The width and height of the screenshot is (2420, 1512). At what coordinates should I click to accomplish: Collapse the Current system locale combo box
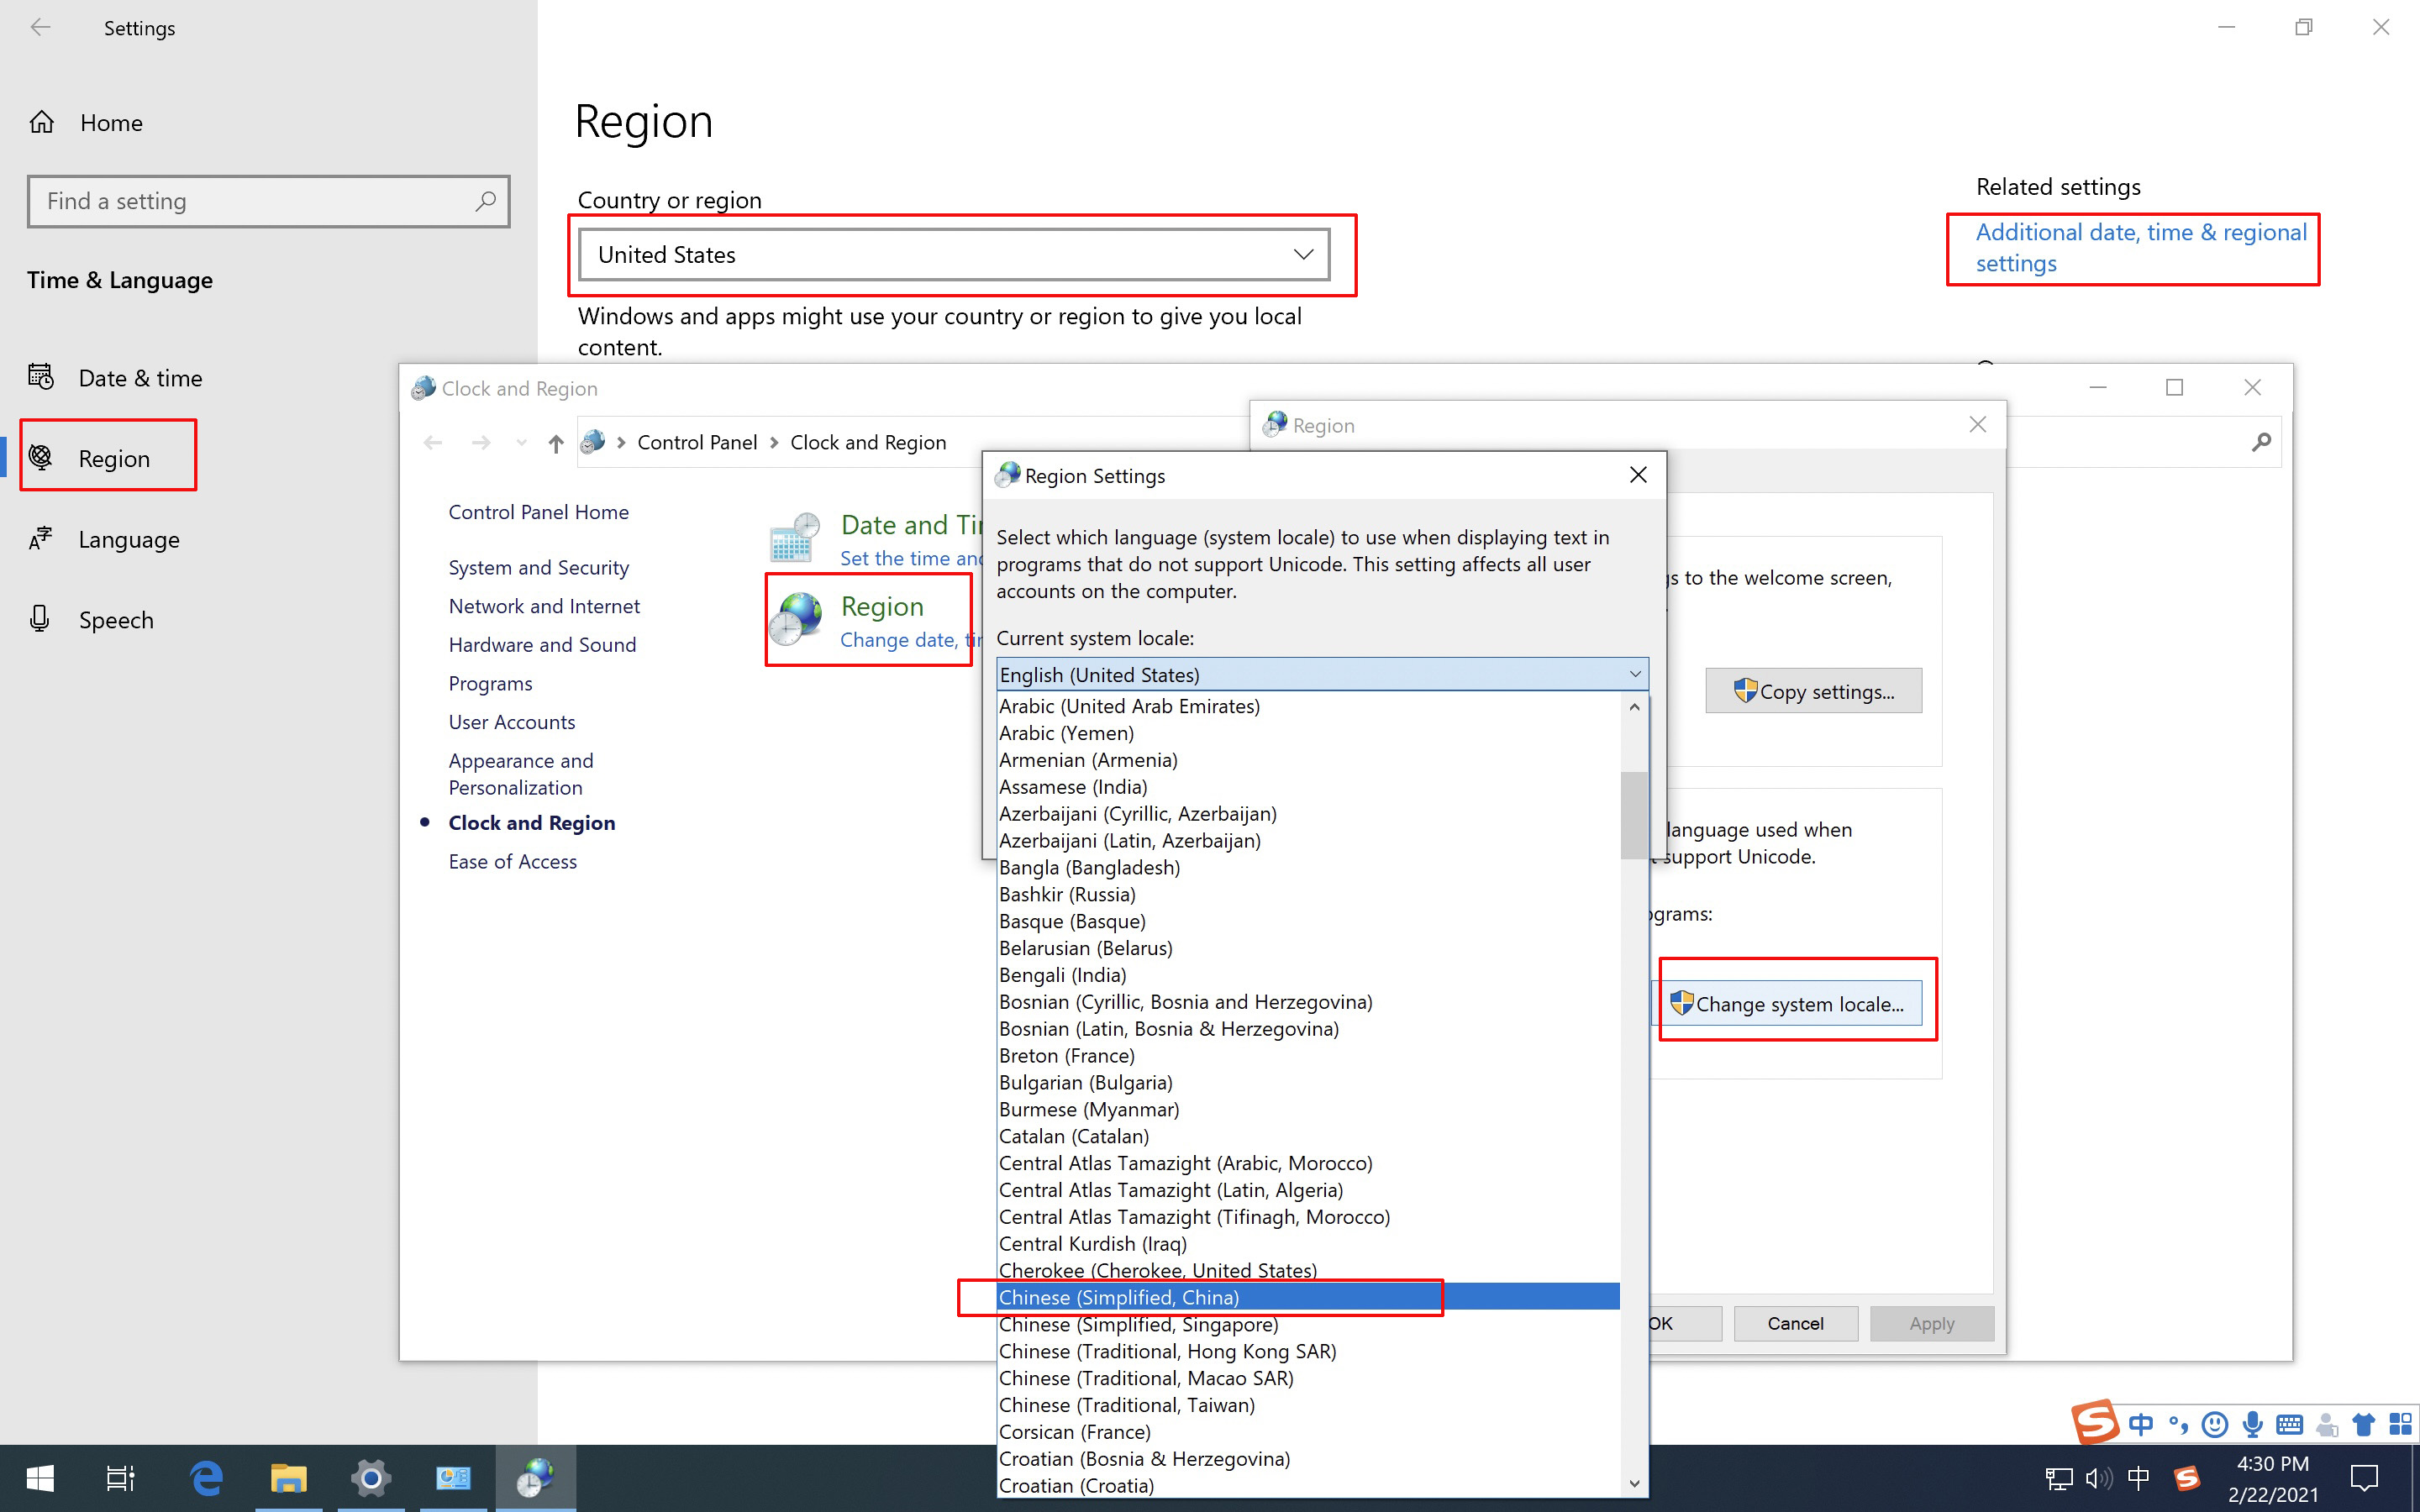[1635, 675]
